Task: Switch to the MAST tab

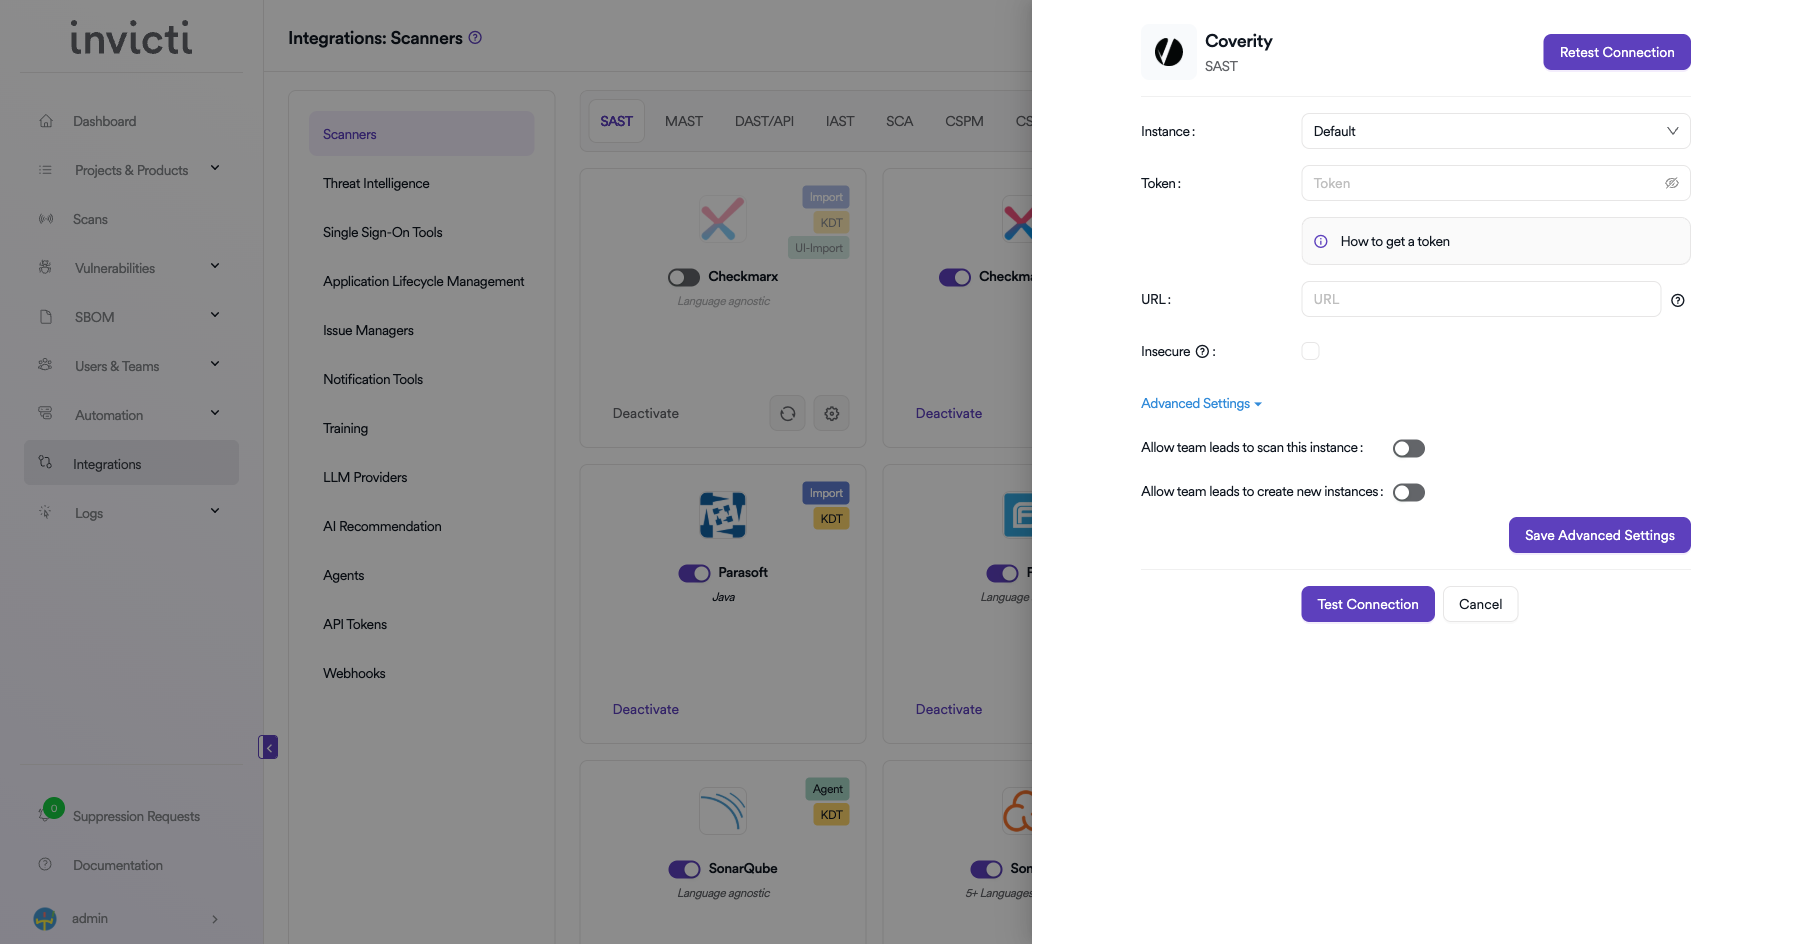Action: pos(684,121)
